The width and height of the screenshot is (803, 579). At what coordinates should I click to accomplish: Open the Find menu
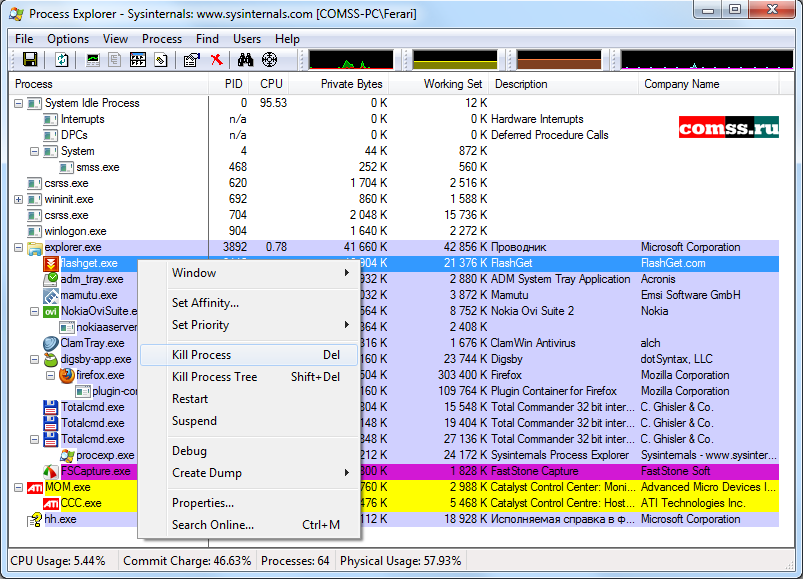(x=207, y=39)
